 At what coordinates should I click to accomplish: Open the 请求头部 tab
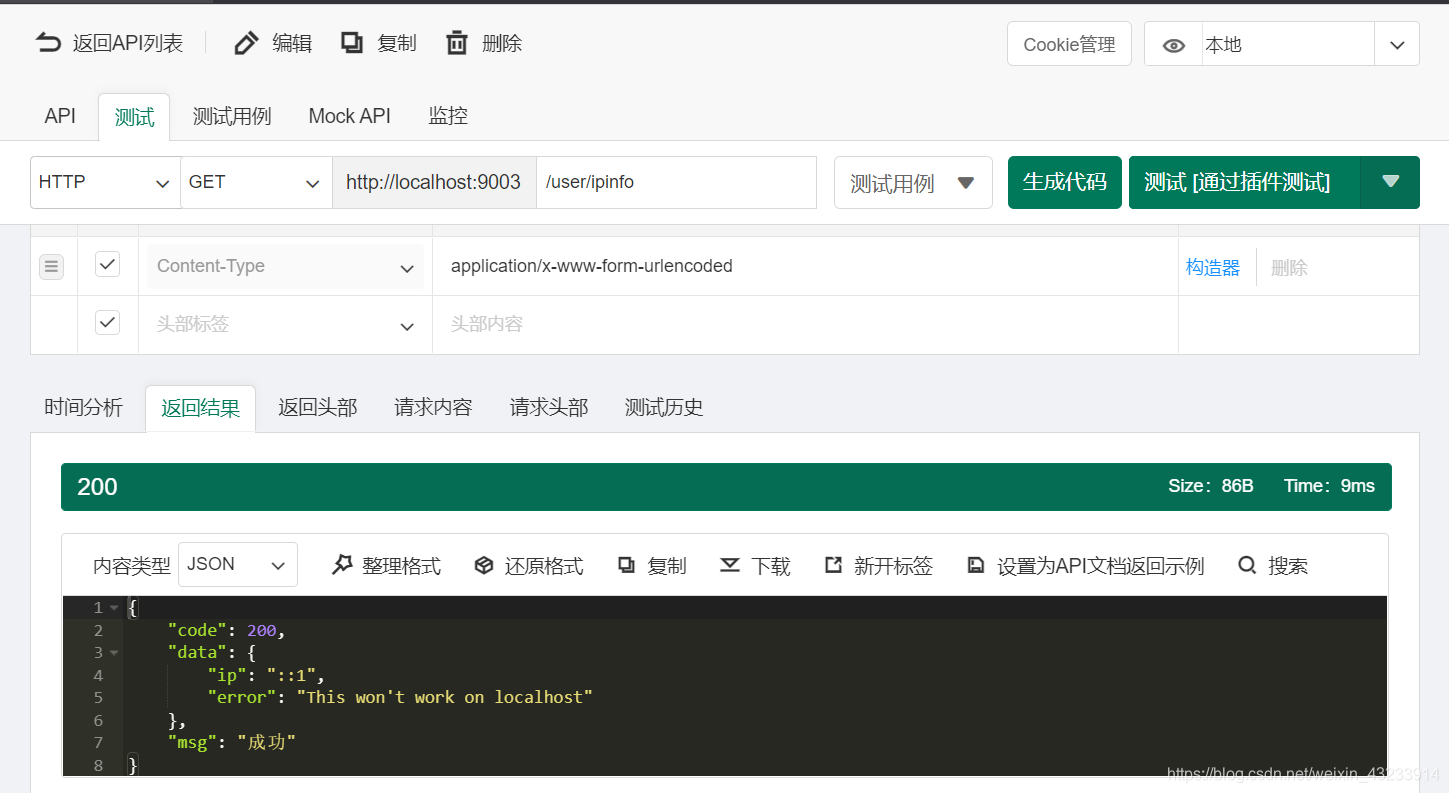tap(549, 407)
